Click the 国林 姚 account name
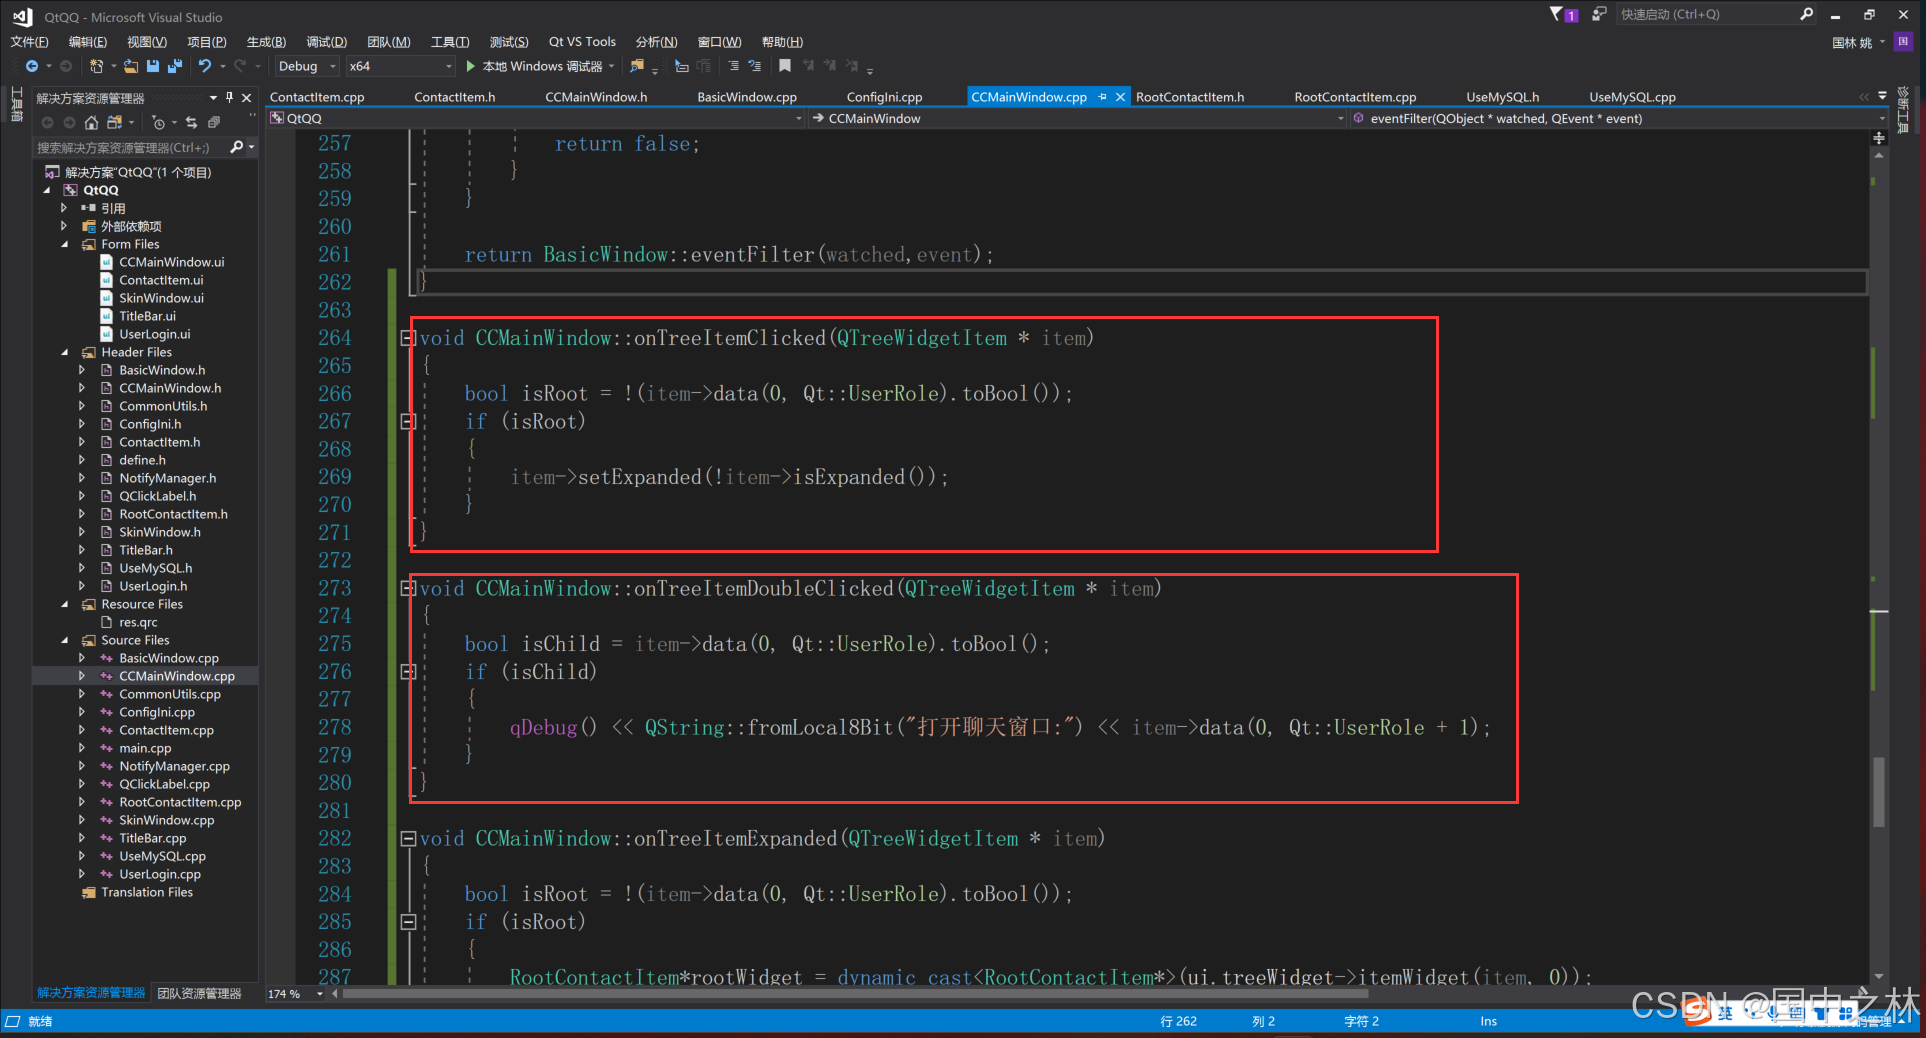The height and width of the screenshot is (1038, 1926). coord(1852,42)
